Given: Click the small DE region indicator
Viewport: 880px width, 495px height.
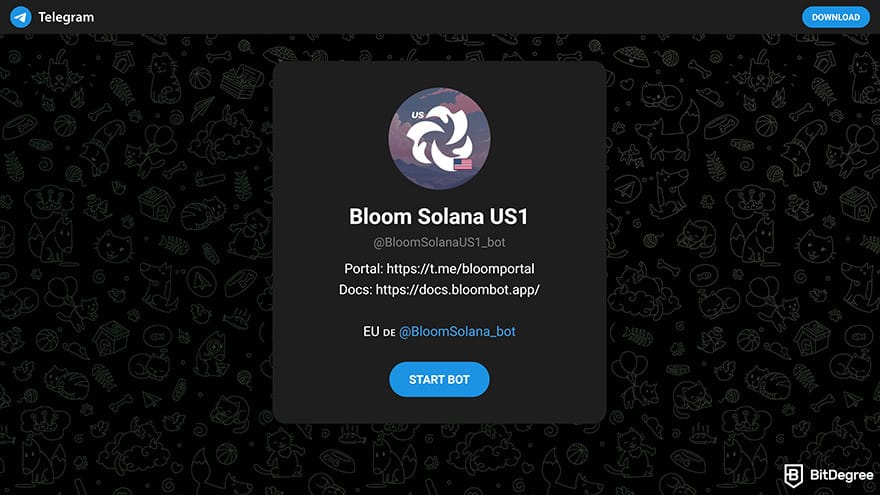Looking at the screenshot, I should click(389, 333).
